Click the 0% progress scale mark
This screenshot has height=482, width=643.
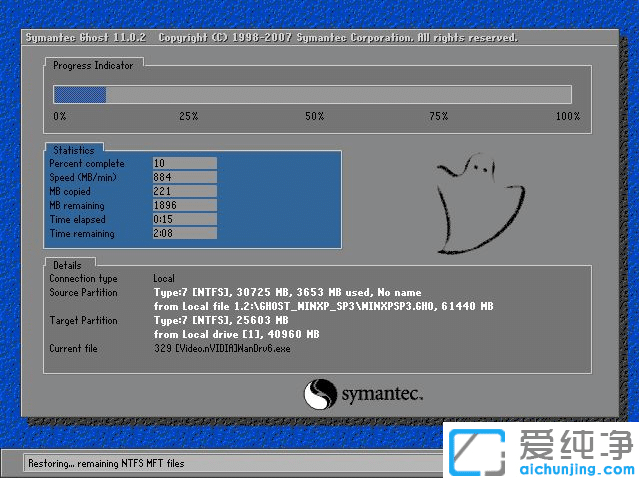tap(60, 116)
